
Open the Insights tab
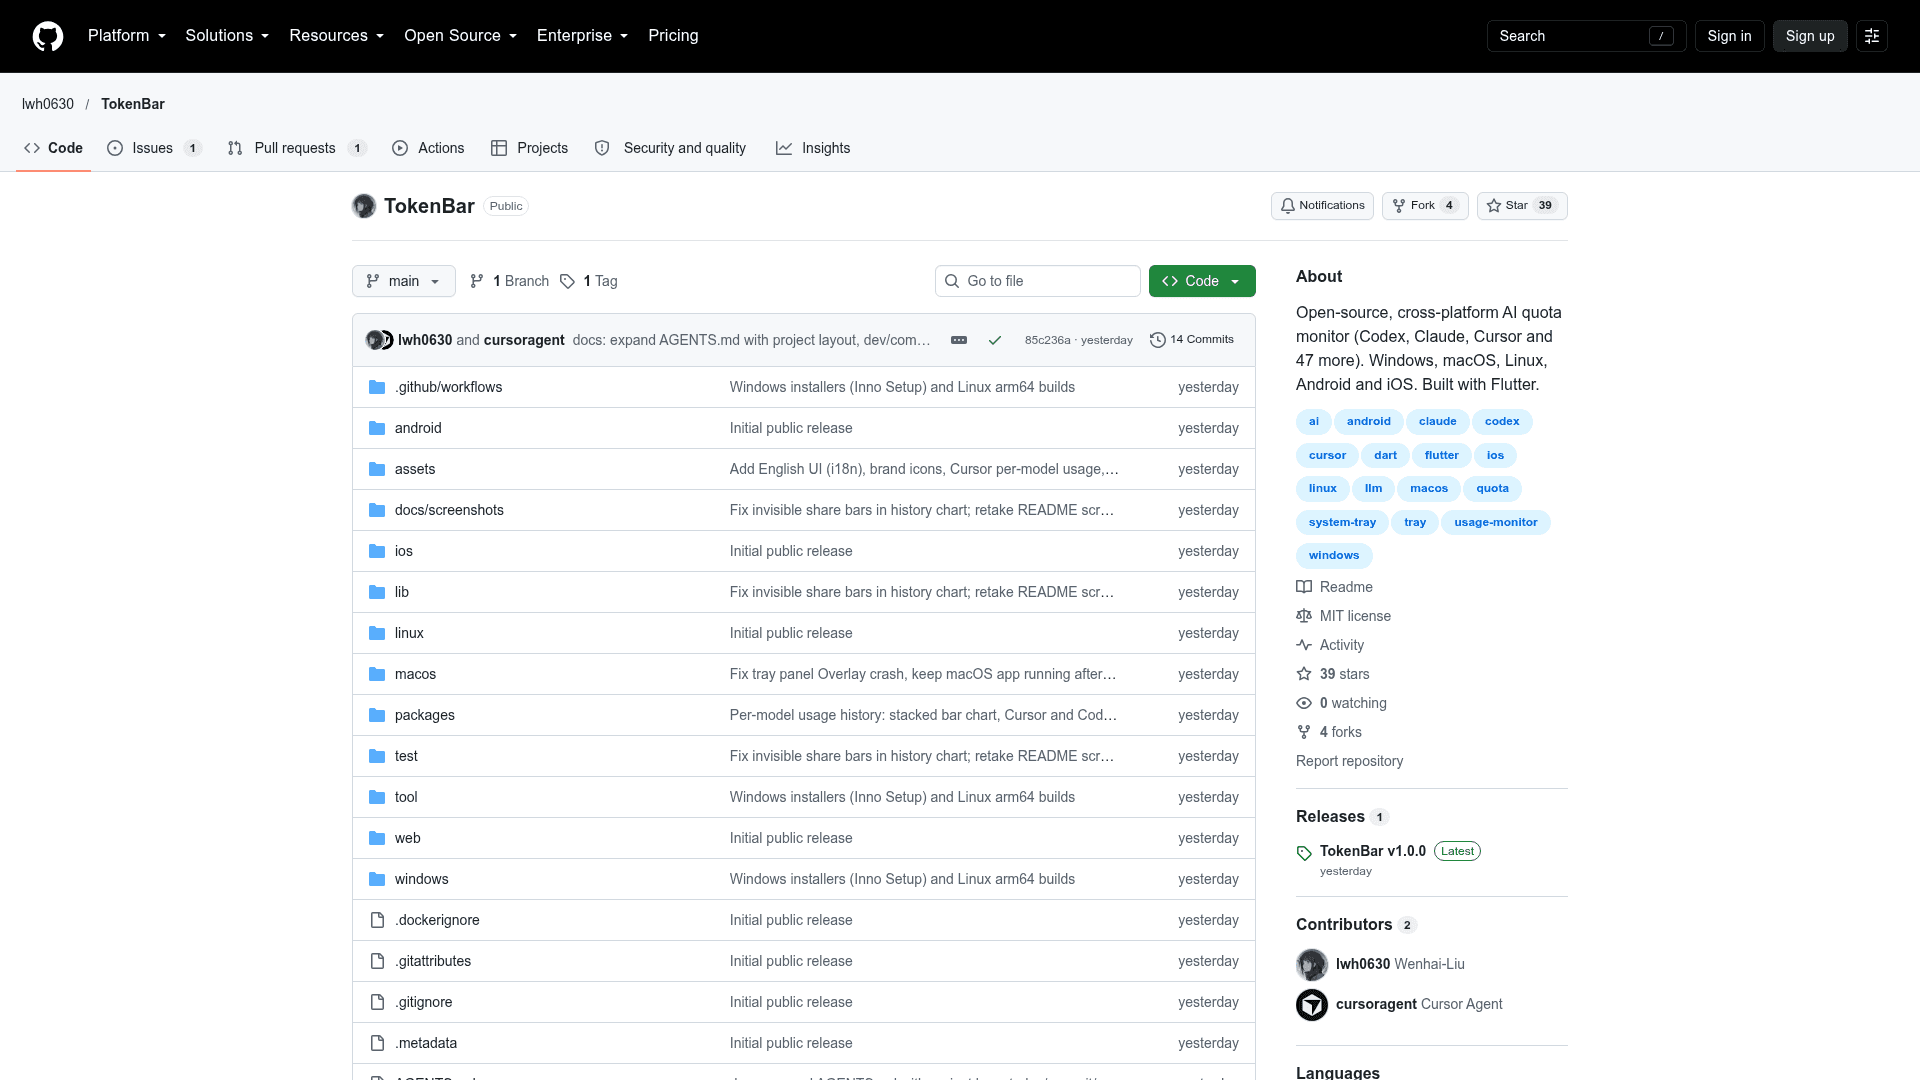pyautogui.click(x=813, y=148)
